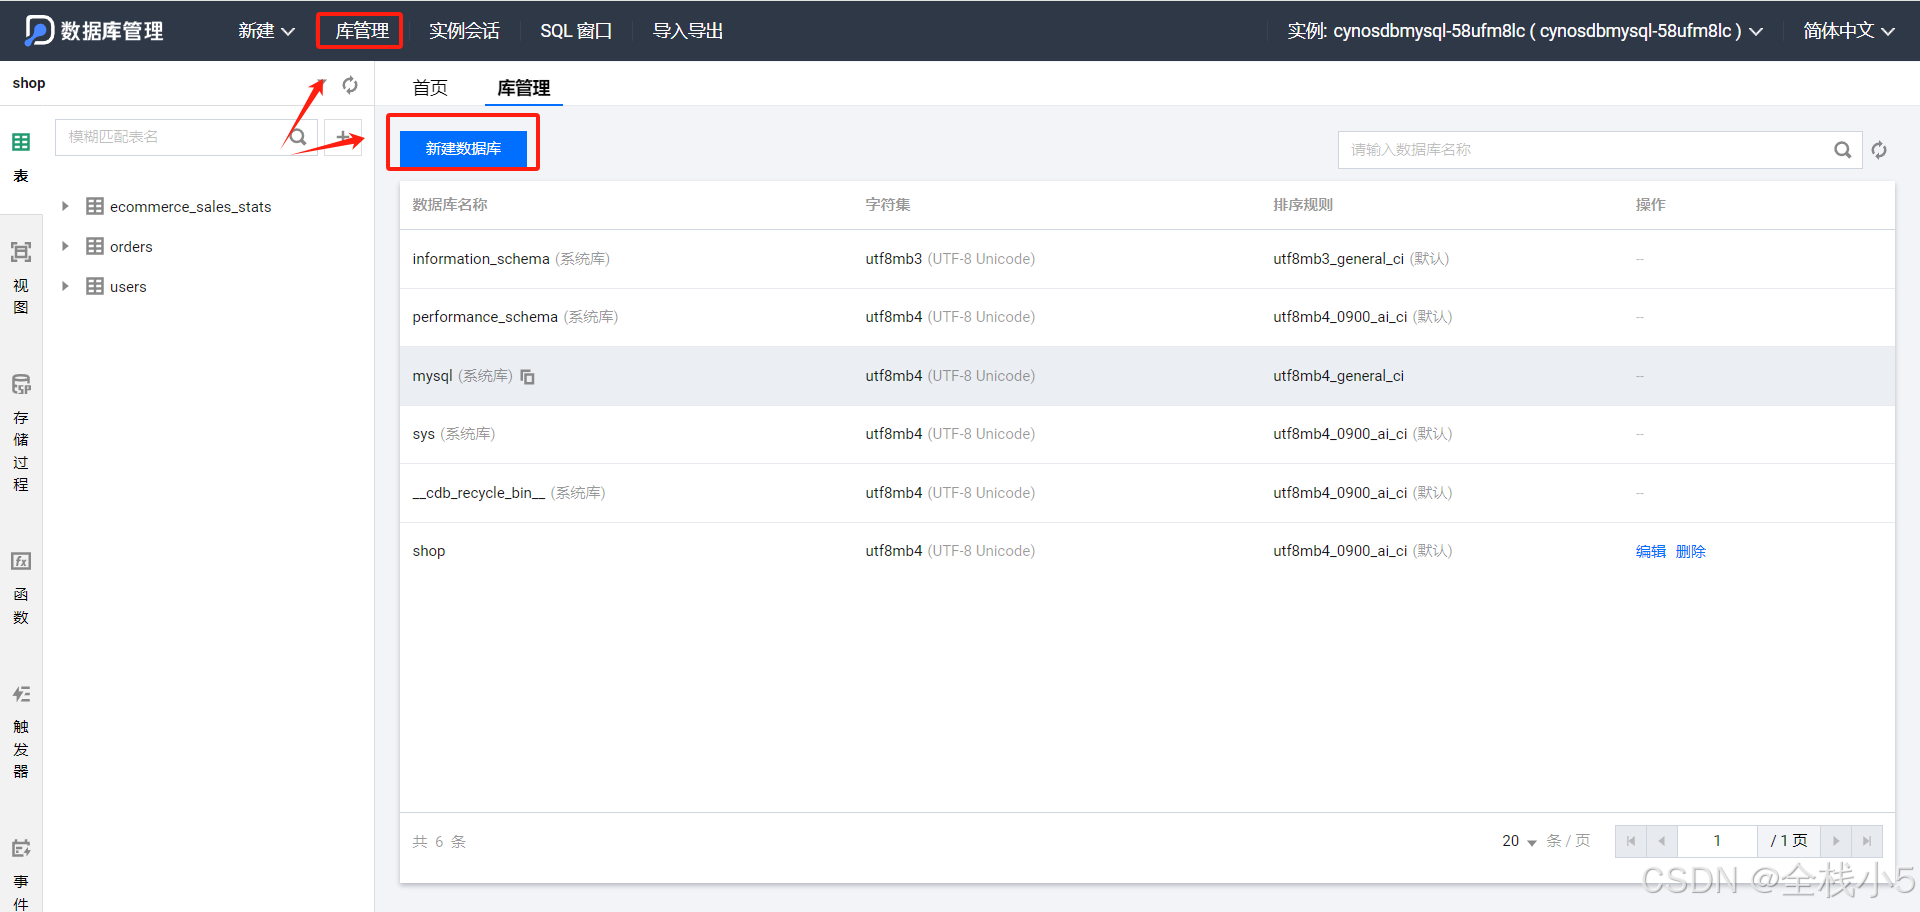
Task: Select the ecommerce_sales_stats table
Action: (x=190, y=206)
